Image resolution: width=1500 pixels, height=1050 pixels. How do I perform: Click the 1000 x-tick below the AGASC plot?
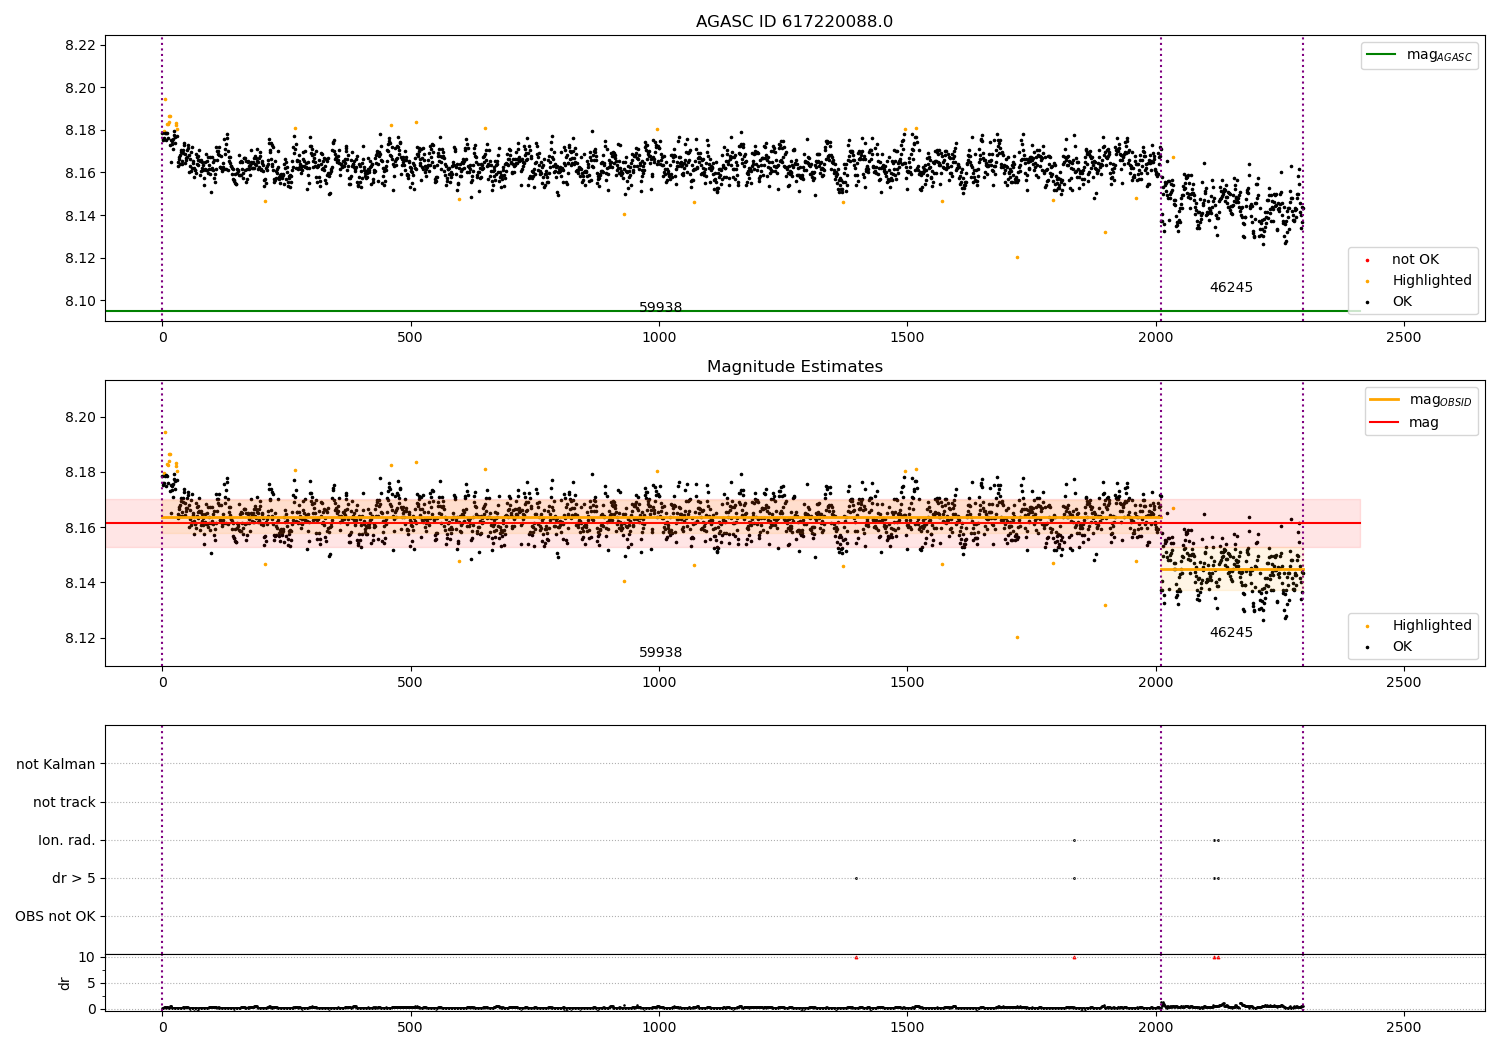tap(658, 338)
